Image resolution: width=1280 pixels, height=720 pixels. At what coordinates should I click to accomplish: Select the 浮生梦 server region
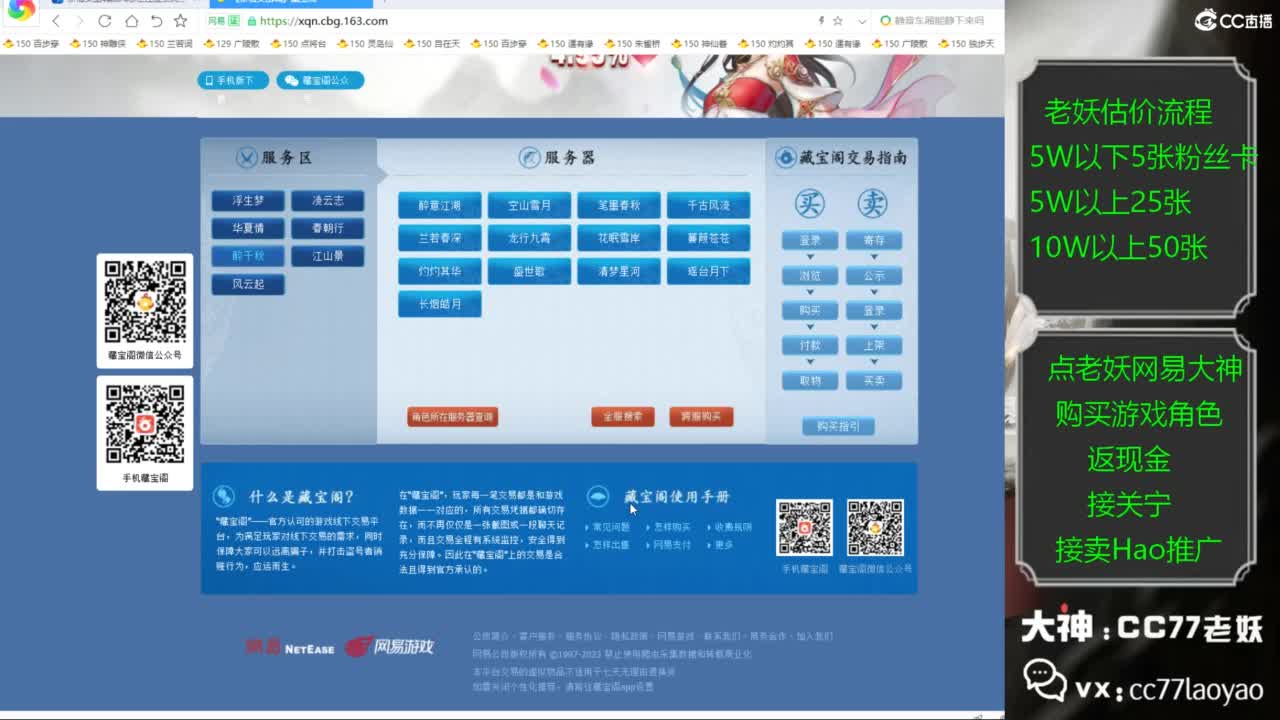pos(248,201)
